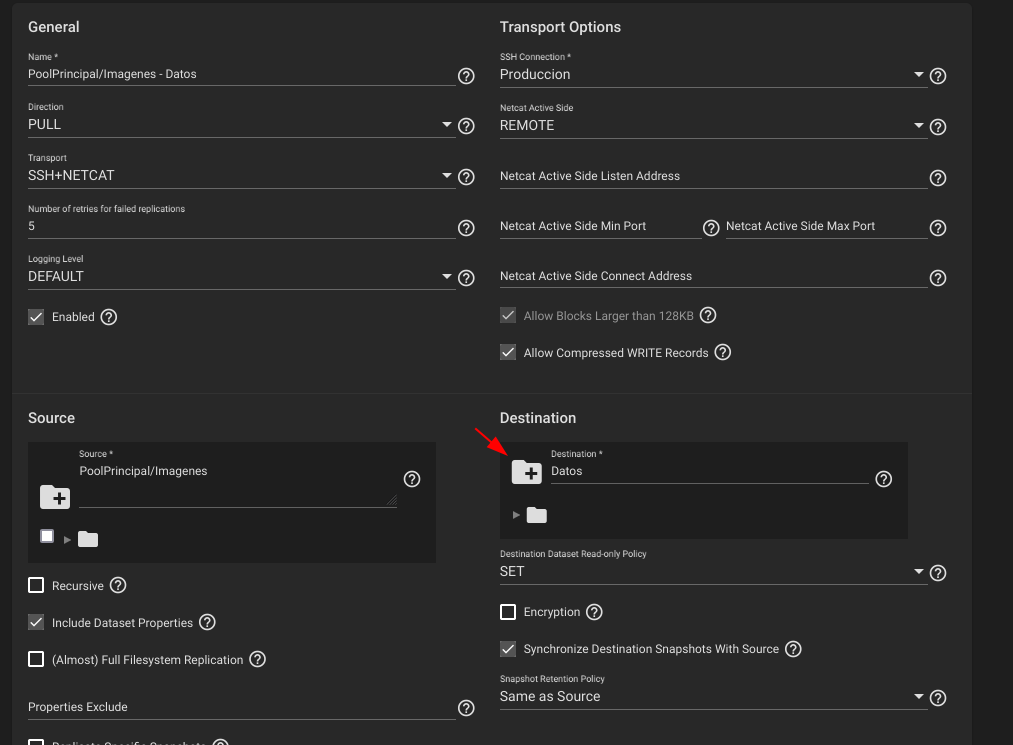The width and height of the screenshot is (1013, 745).
Task: Open help for Netcat Active Side dropdown
Action: click(x=937, y=127)
